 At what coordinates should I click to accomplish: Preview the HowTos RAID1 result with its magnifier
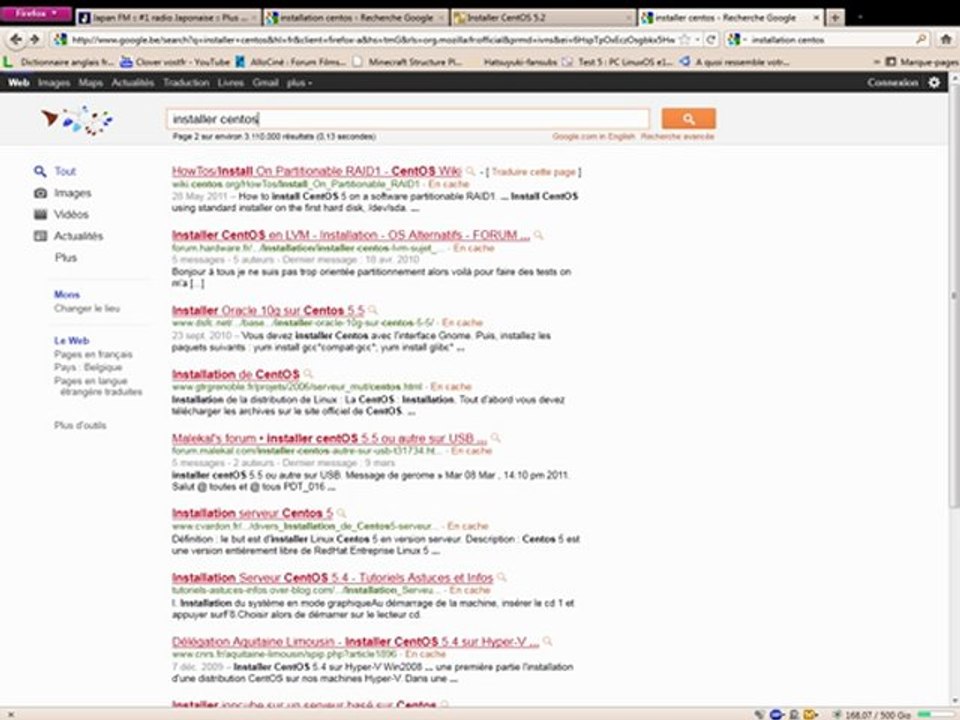[x=470, y=171]
